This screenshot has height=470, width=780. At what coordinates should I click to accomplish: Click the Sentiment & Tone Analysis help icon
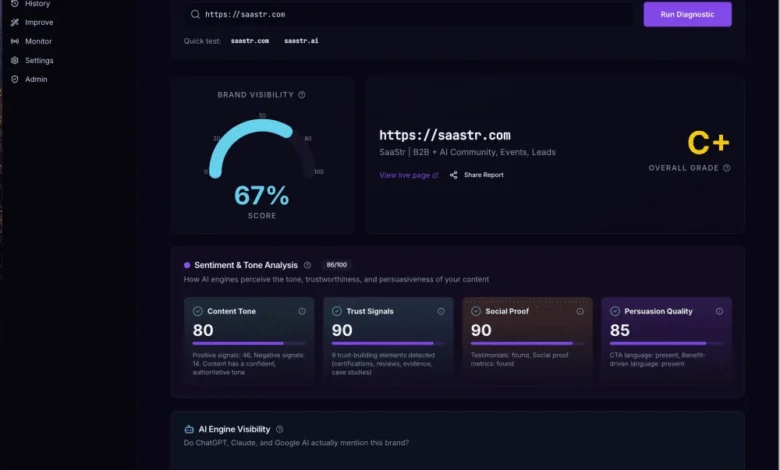pyautogui.click(x=307, y=265)
